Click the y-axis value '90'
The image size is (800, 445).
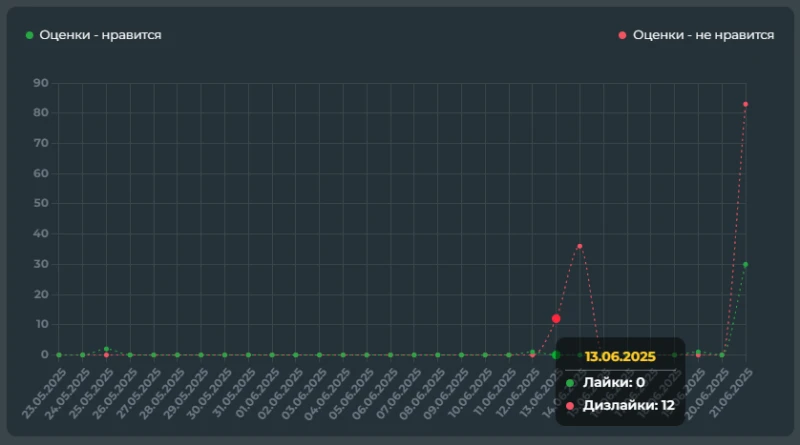(x=41, y=83)
